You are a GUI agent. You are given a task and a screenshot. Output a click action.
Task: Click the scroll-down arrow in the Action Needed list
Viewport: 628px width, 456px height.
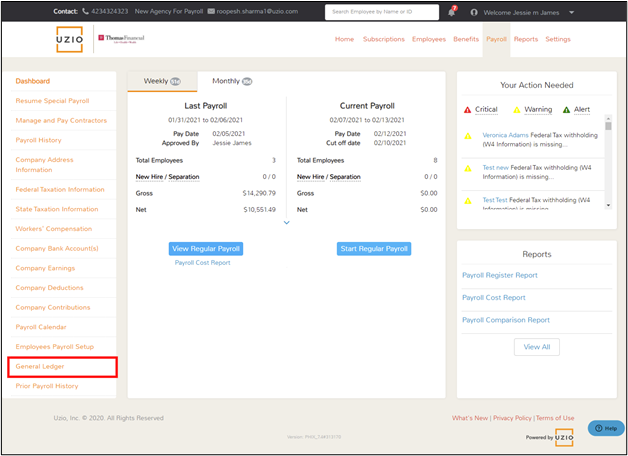point(608,205)
